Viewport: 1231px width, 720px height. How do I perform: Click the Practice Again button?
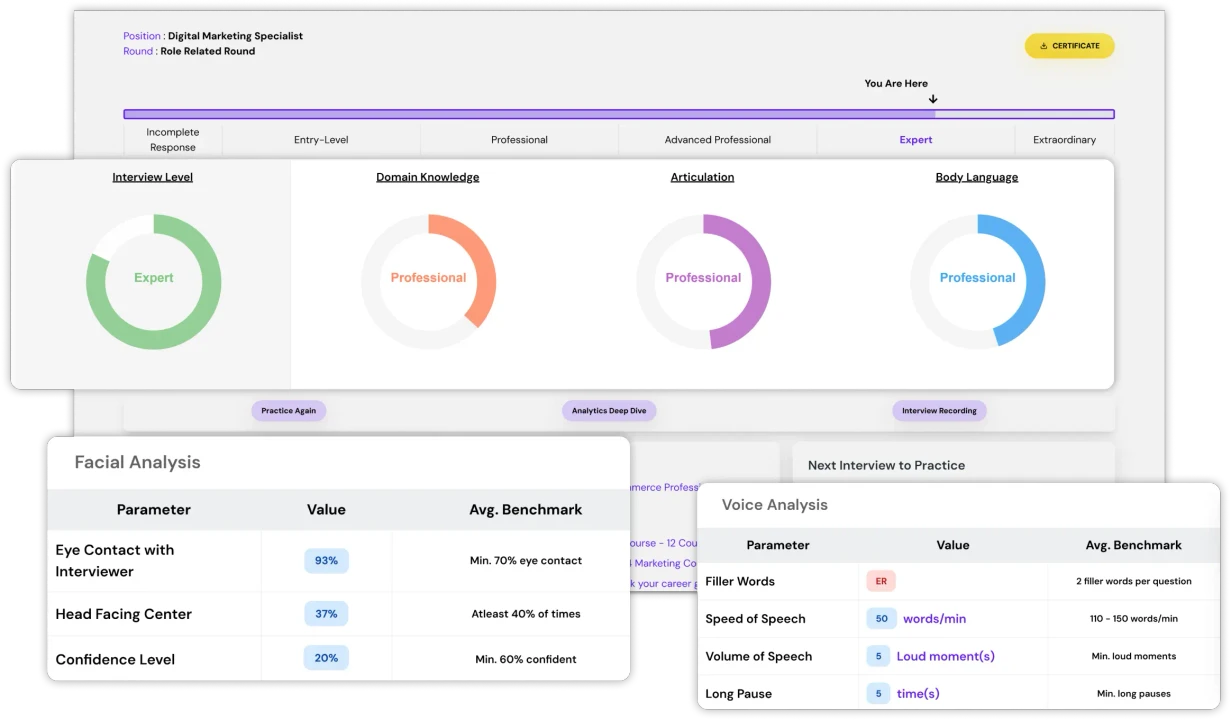coord(288,411)
